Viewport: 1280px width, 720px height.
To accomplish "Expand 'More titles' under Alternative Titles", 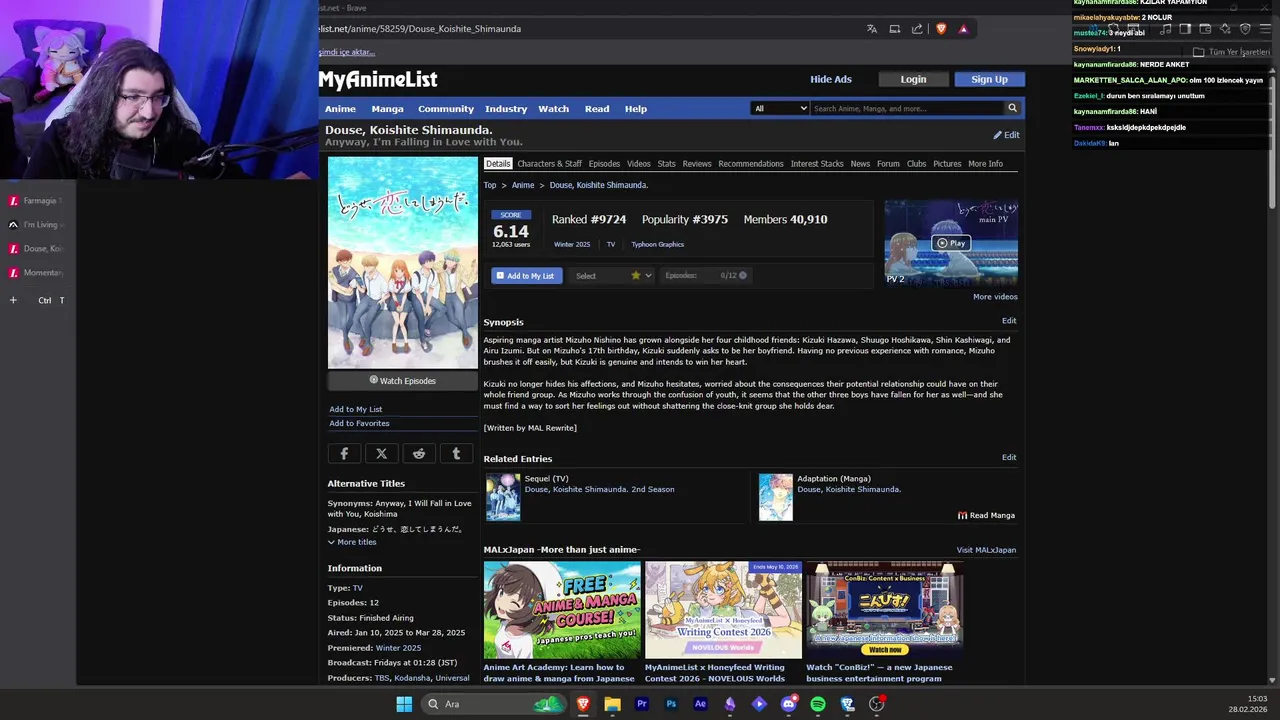I will pos(352,542).
